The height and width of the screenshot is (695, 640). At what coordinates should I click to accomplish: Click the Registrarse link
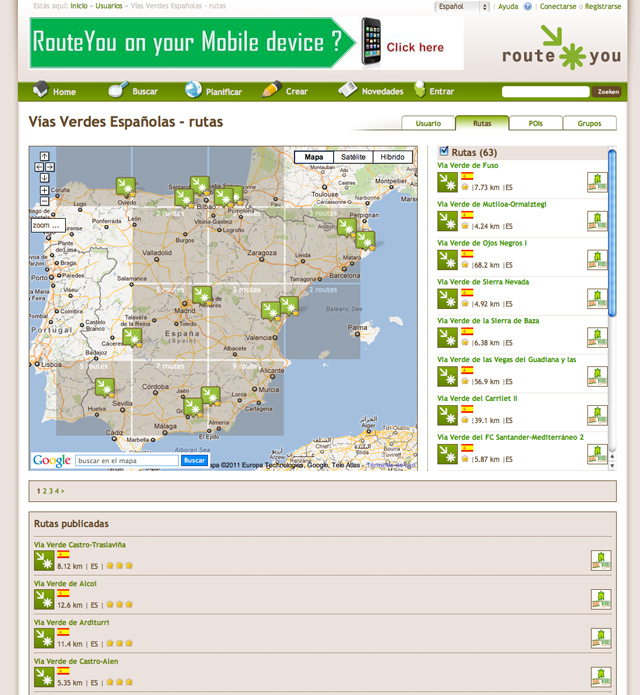[603, 6]
